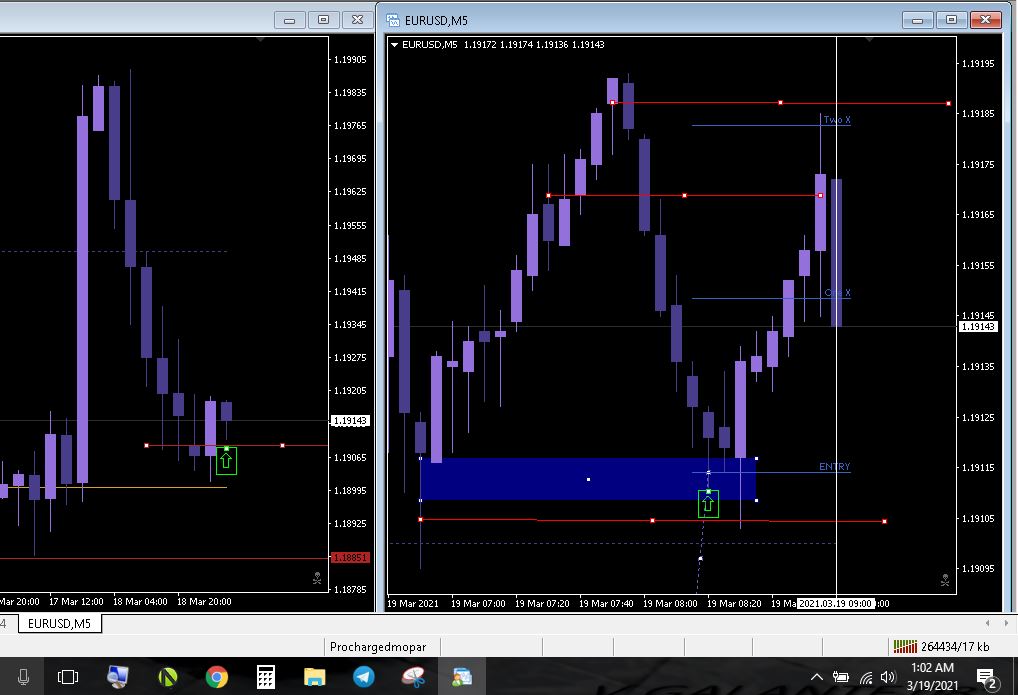Open the dropdown arrow beside EURUSD,M5 chart label
The width and height of the screenshot is (1018, 695).
(394, 45)
